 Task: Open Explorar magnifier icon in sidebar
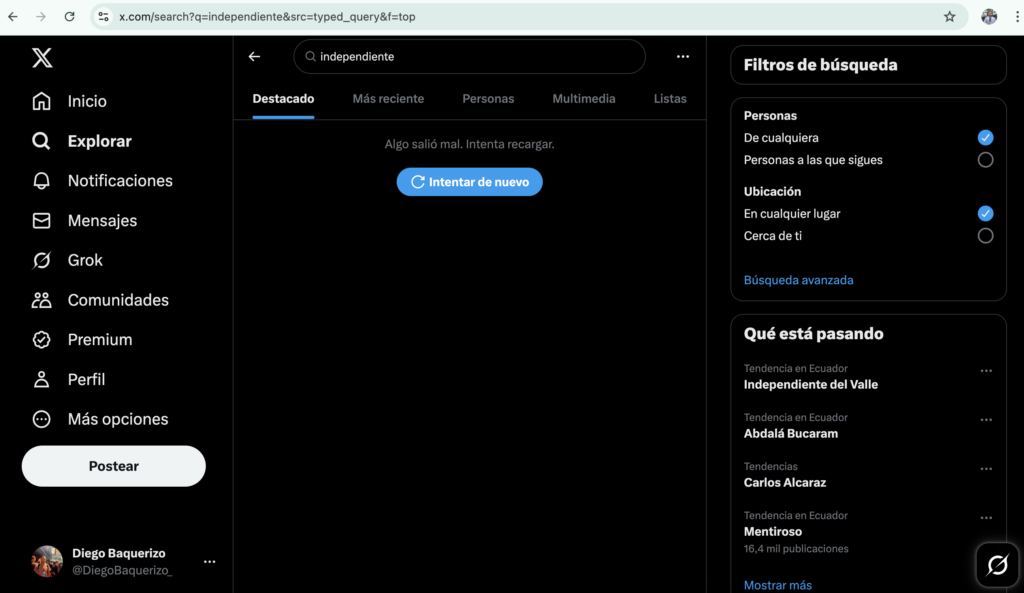click(x=41, y=141)
